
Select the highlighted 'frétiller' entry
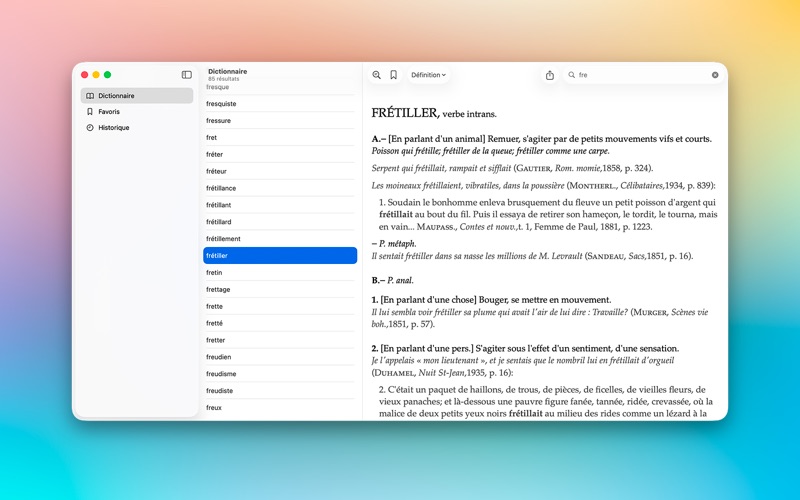(280, 256)
